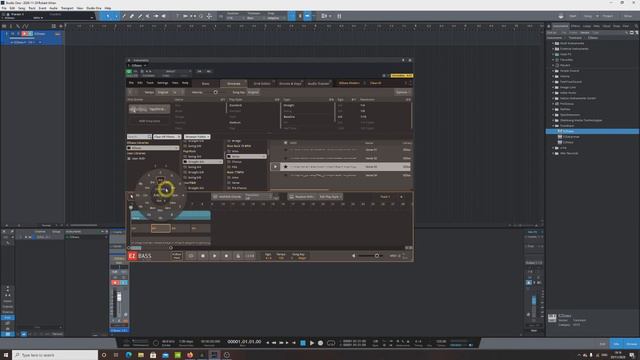The height and width of the screenshot is (360, 640).
Task: Expand the Native Instruments GmbH folder
Action: point(553,98)
